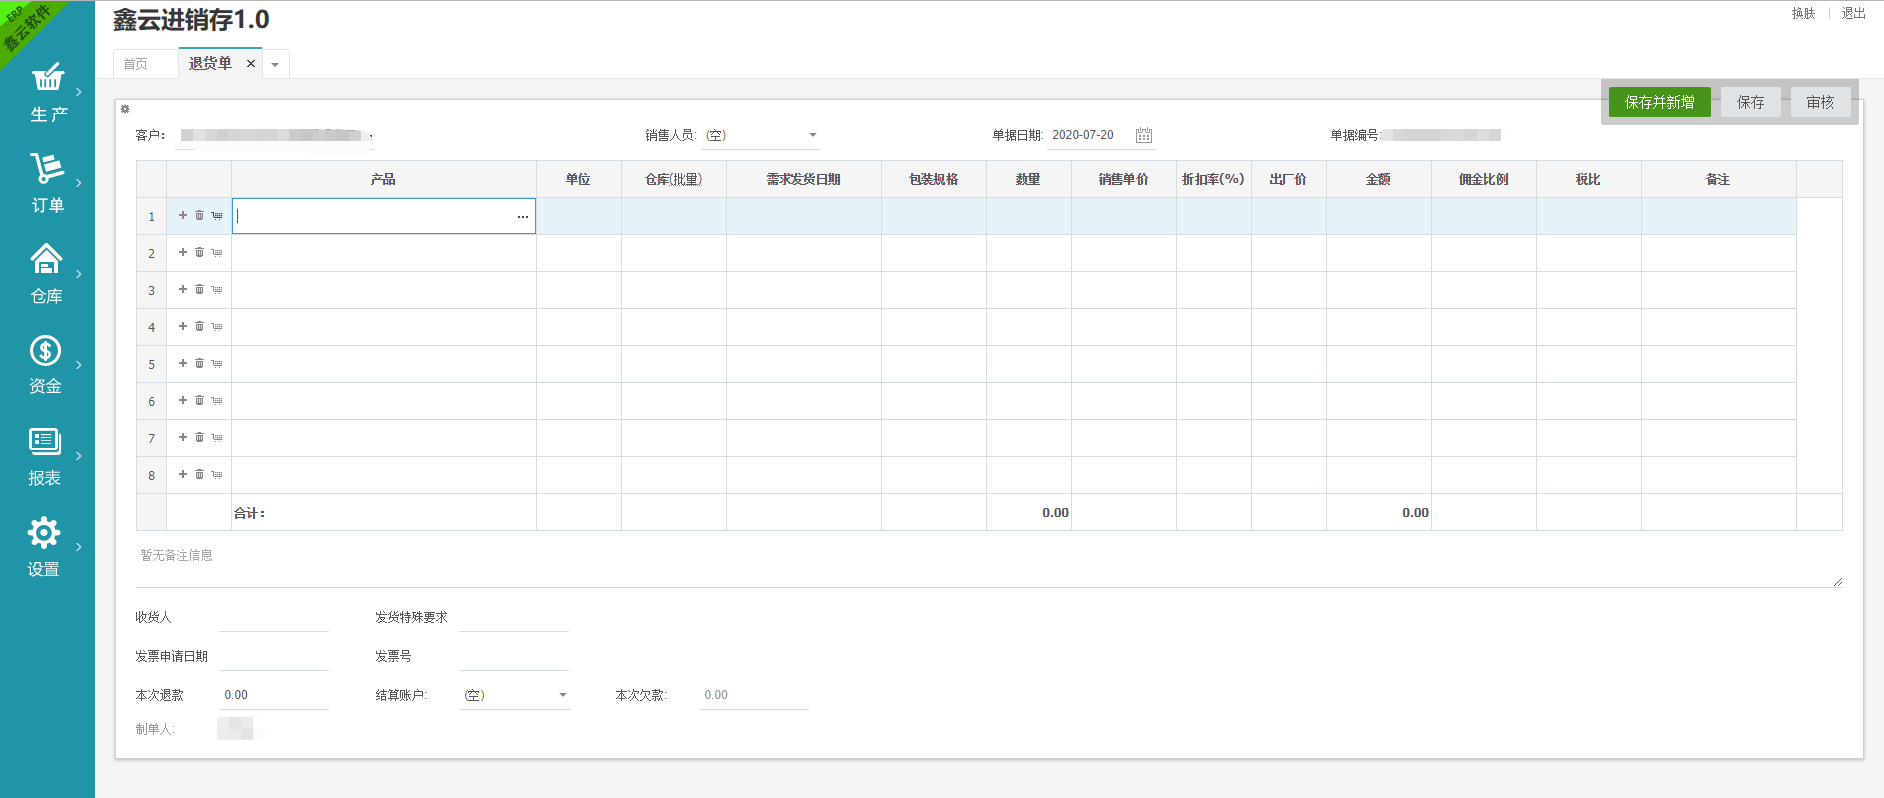
Task: Click the green 保存并新增 button
Action: [1659, 102]
